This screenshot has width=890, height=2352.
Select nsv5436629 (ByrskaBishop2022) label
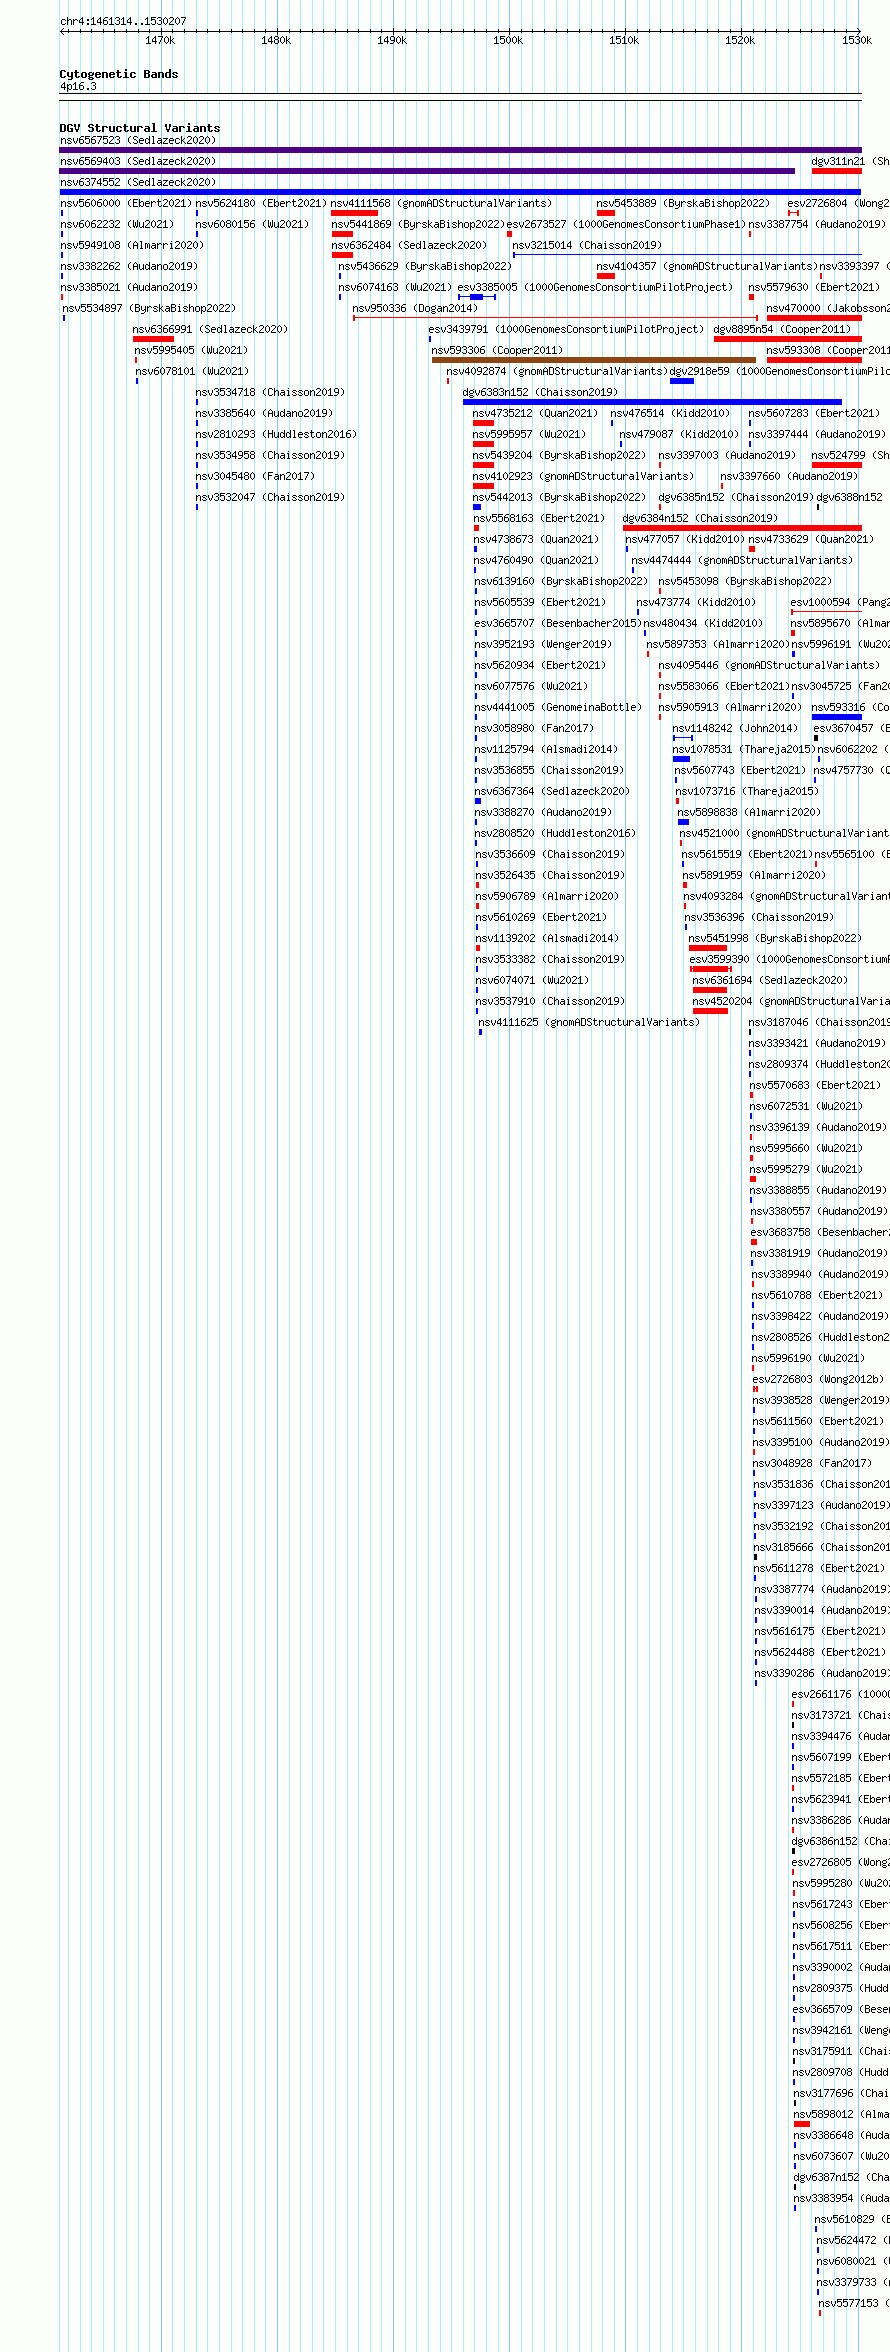coord(425,266)
